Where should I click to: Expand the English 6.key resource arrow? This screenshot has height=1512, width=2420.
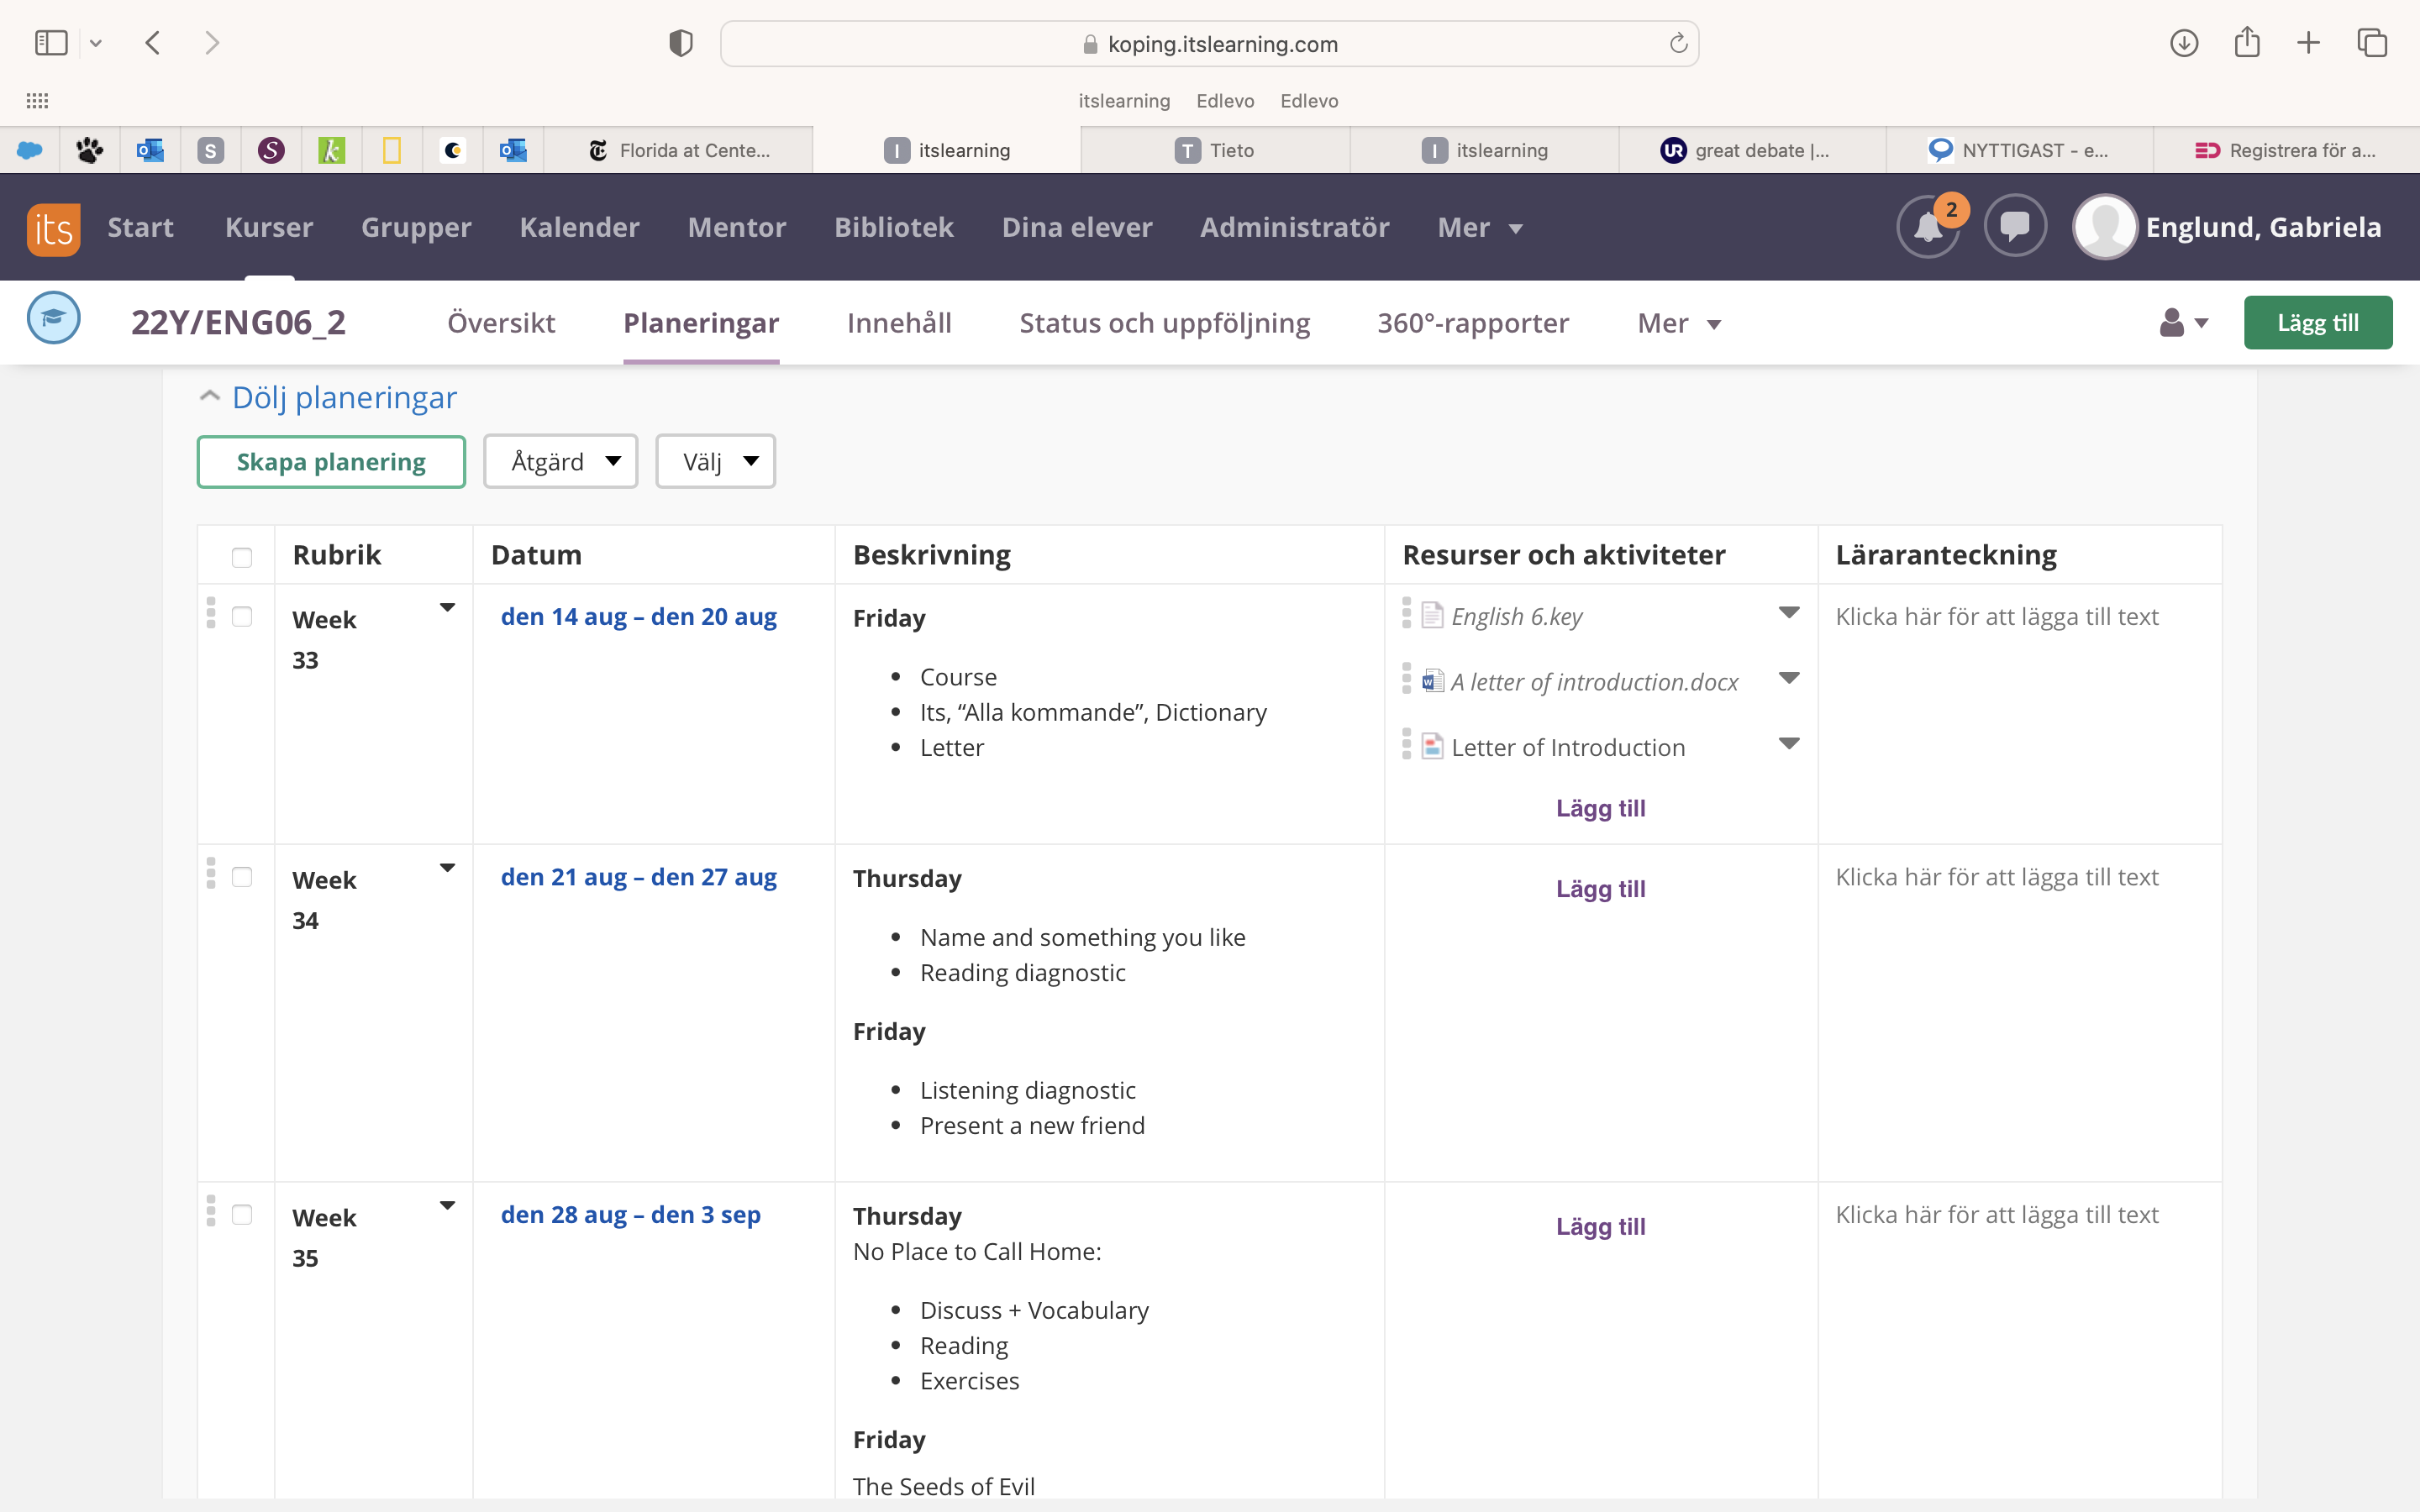[x=1789, y=613]
